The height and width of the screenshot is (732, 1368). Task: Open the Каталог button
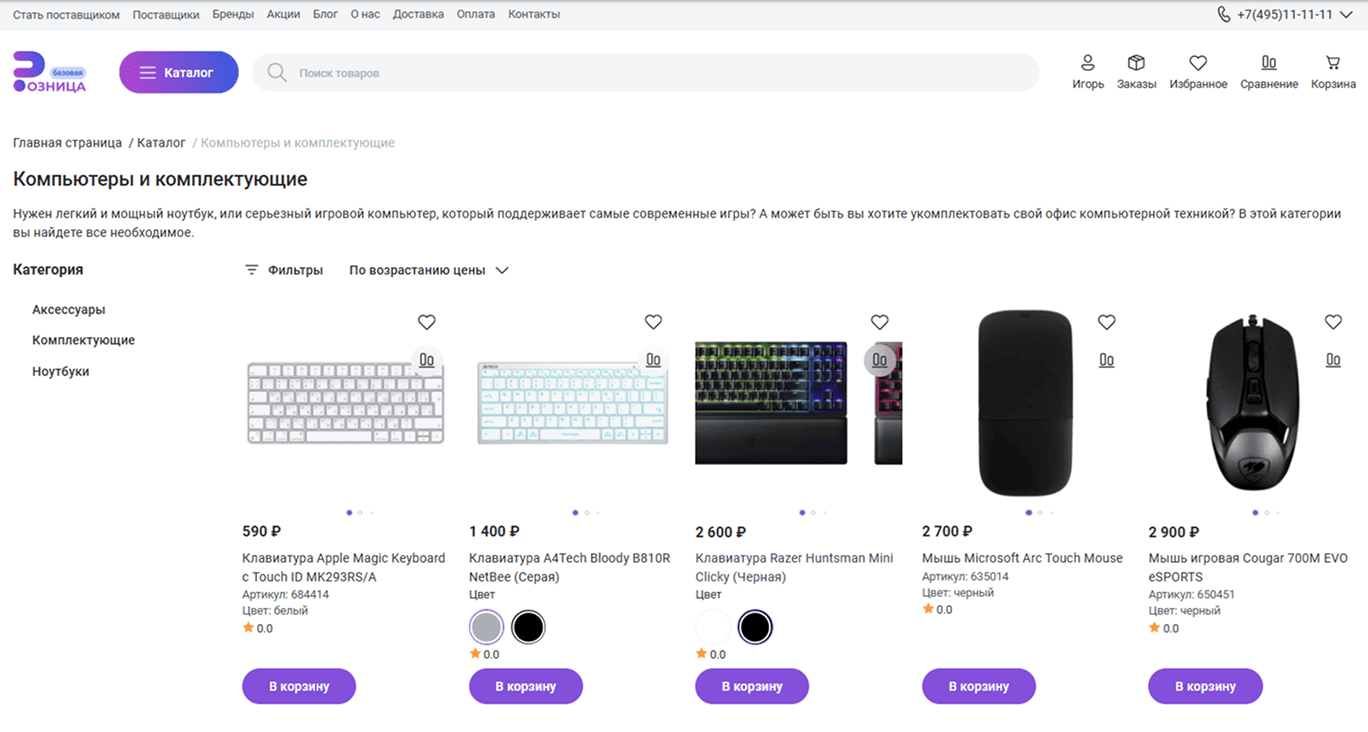(179, 72)
